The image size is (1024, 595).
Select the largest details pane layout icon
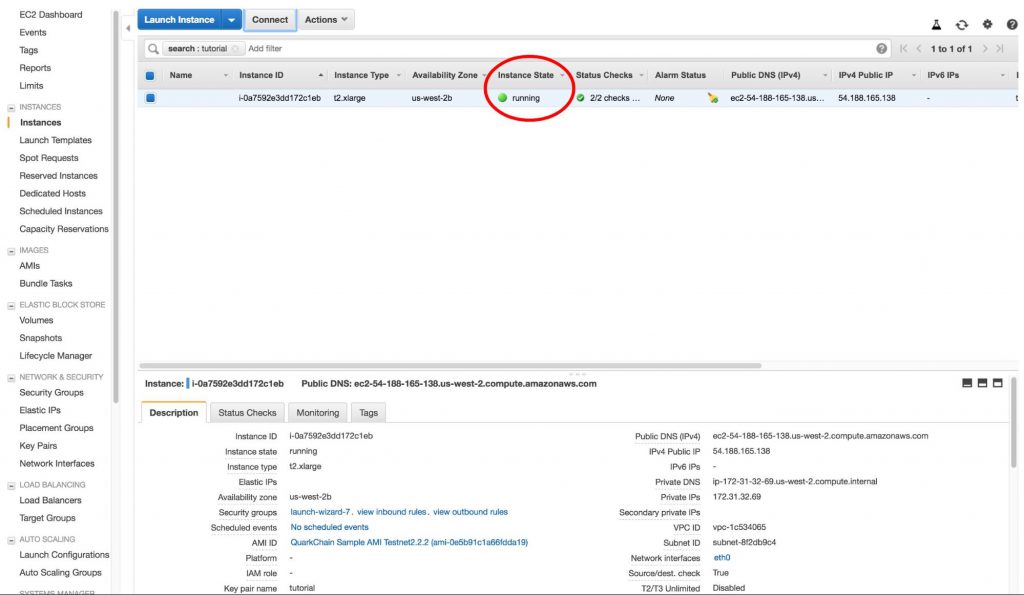(997, 383)
